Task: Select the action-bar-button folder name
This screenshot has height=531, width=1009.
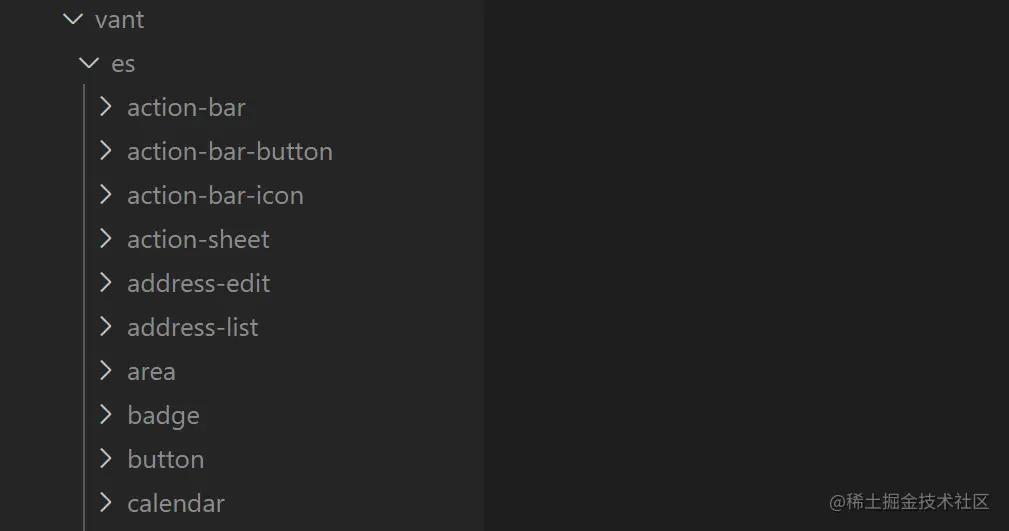Action: coord(229,152)
